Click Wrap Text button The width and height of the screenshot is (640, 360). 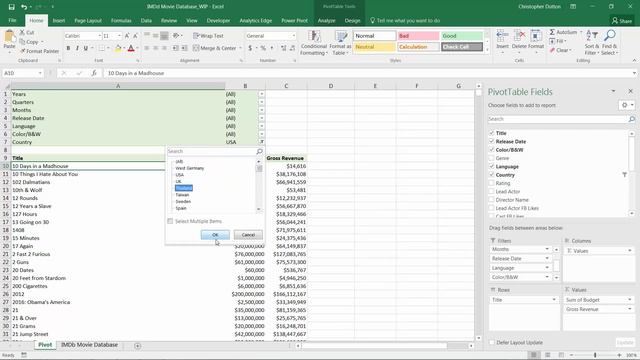tap(208, 36)
